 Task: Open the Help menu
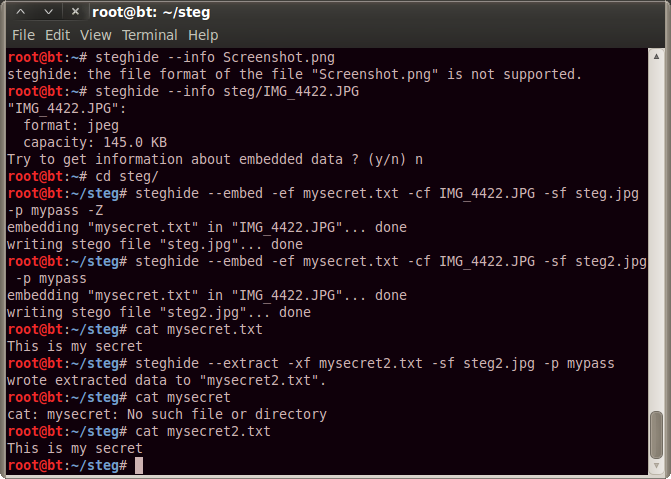(x=203, y=35)
